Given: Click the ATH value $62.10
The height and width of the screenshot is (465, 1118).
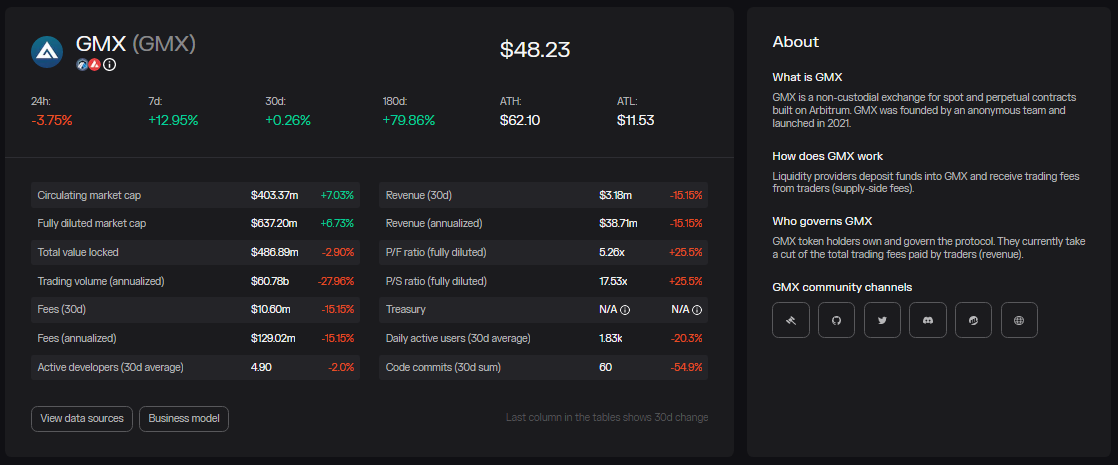Looking at the screenshot, I should pyautogui.click(x=520, y=121).
